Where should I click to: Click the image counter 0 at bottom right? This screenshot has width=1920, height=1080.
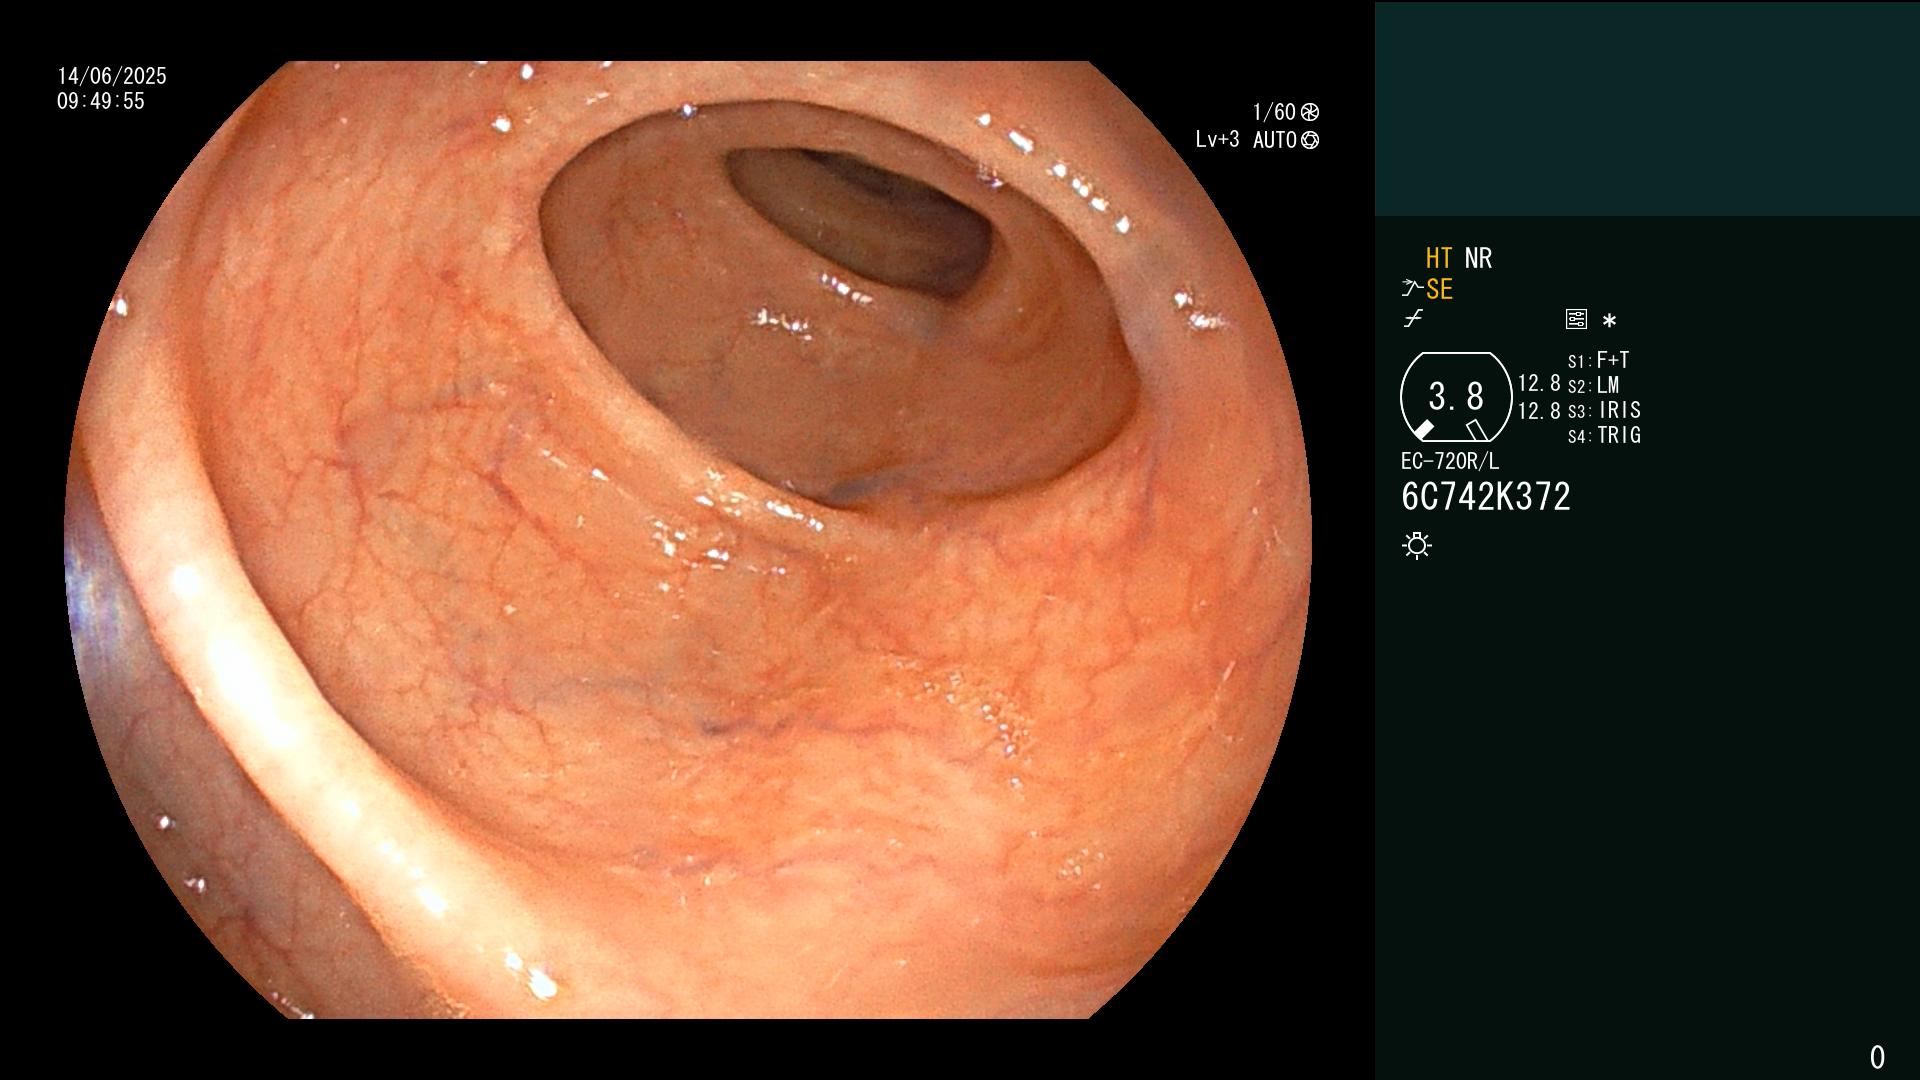(x=1877, y=1057)
